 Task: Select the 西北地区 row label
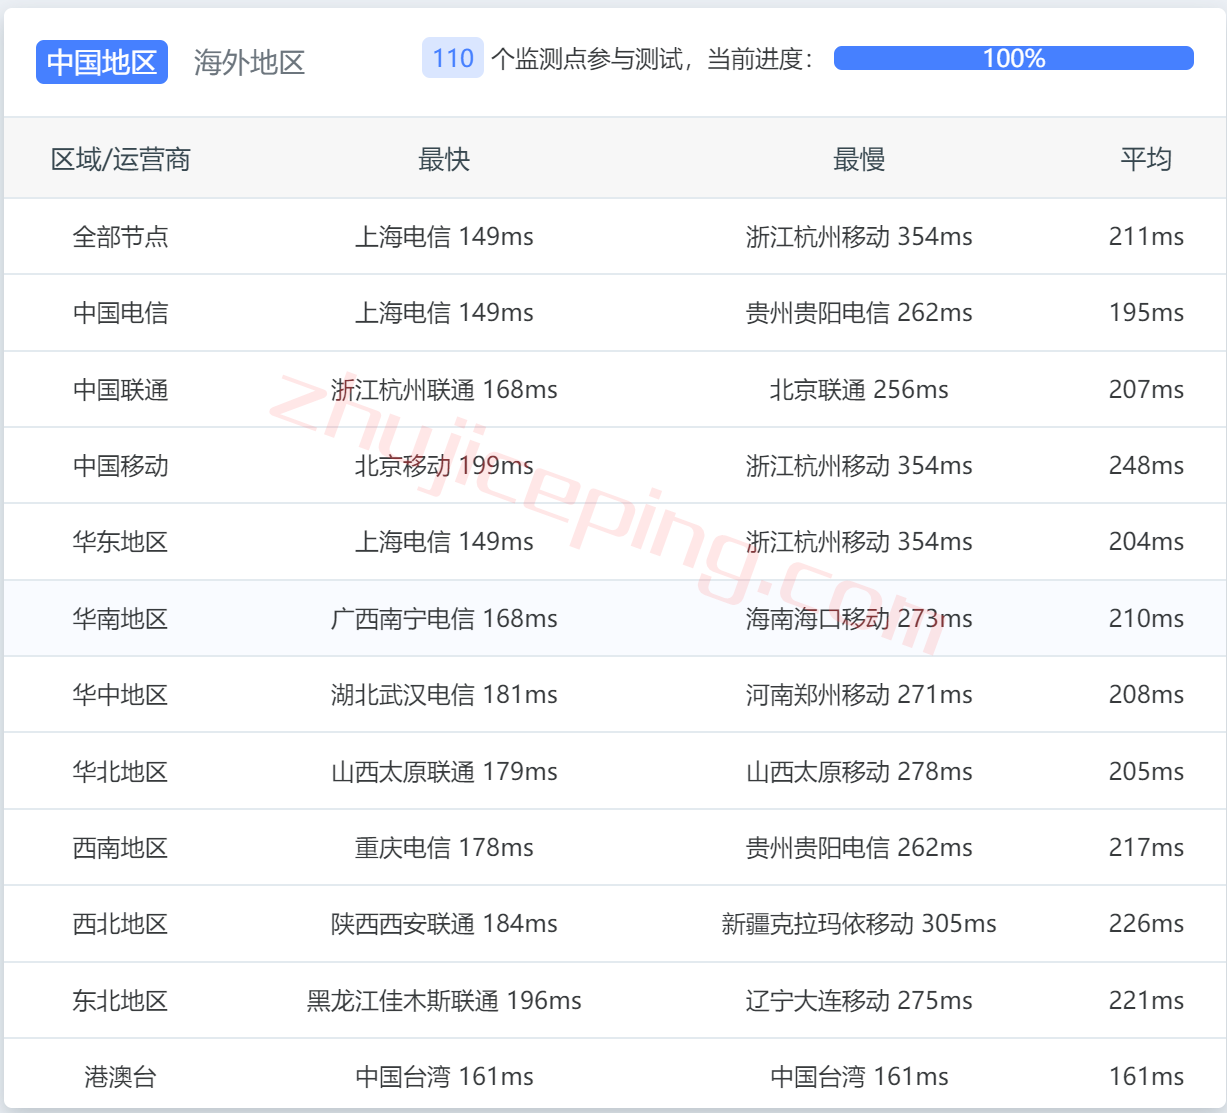coord(121,924)
